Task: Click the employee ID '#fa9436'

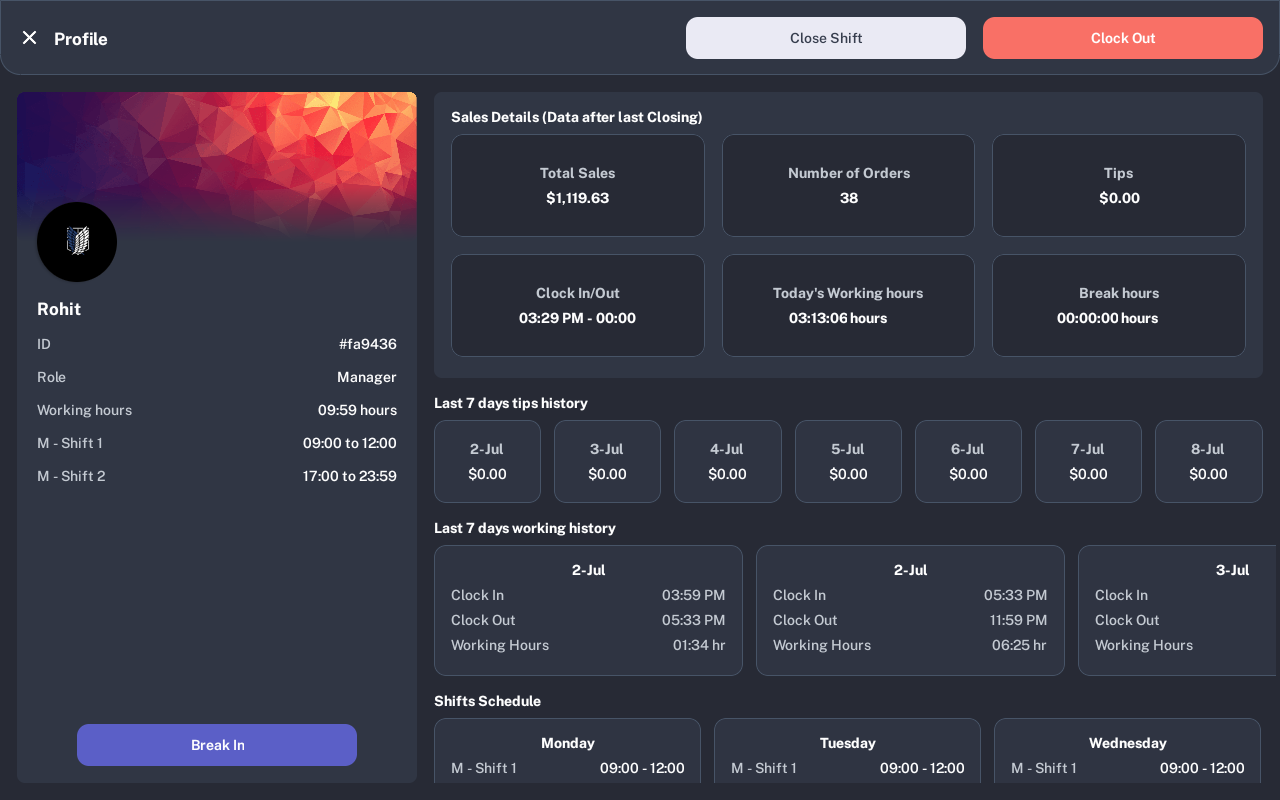Action: (x=368, y=344)
